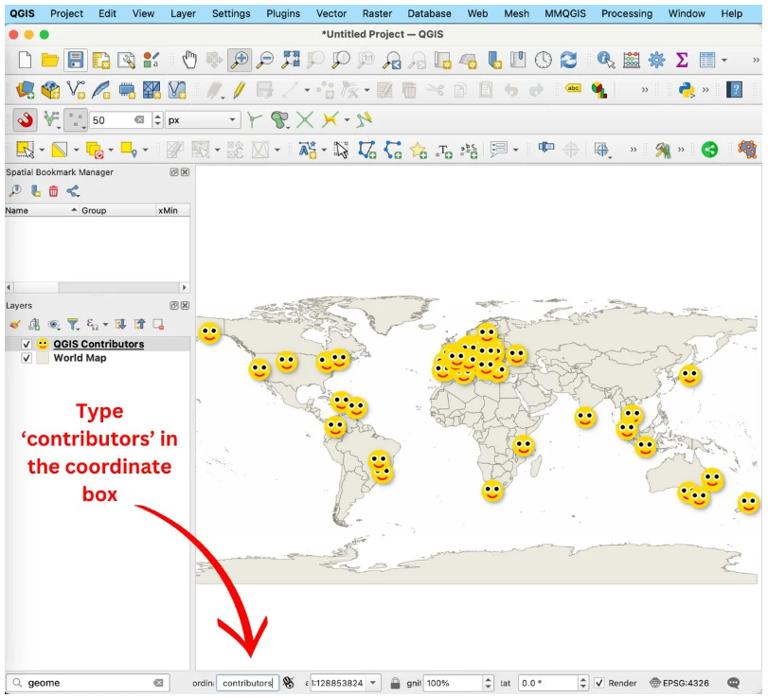The image size is (768, 698).
Task: Click the Open Data Source Manager icon
Action: [x=24, y=90]
